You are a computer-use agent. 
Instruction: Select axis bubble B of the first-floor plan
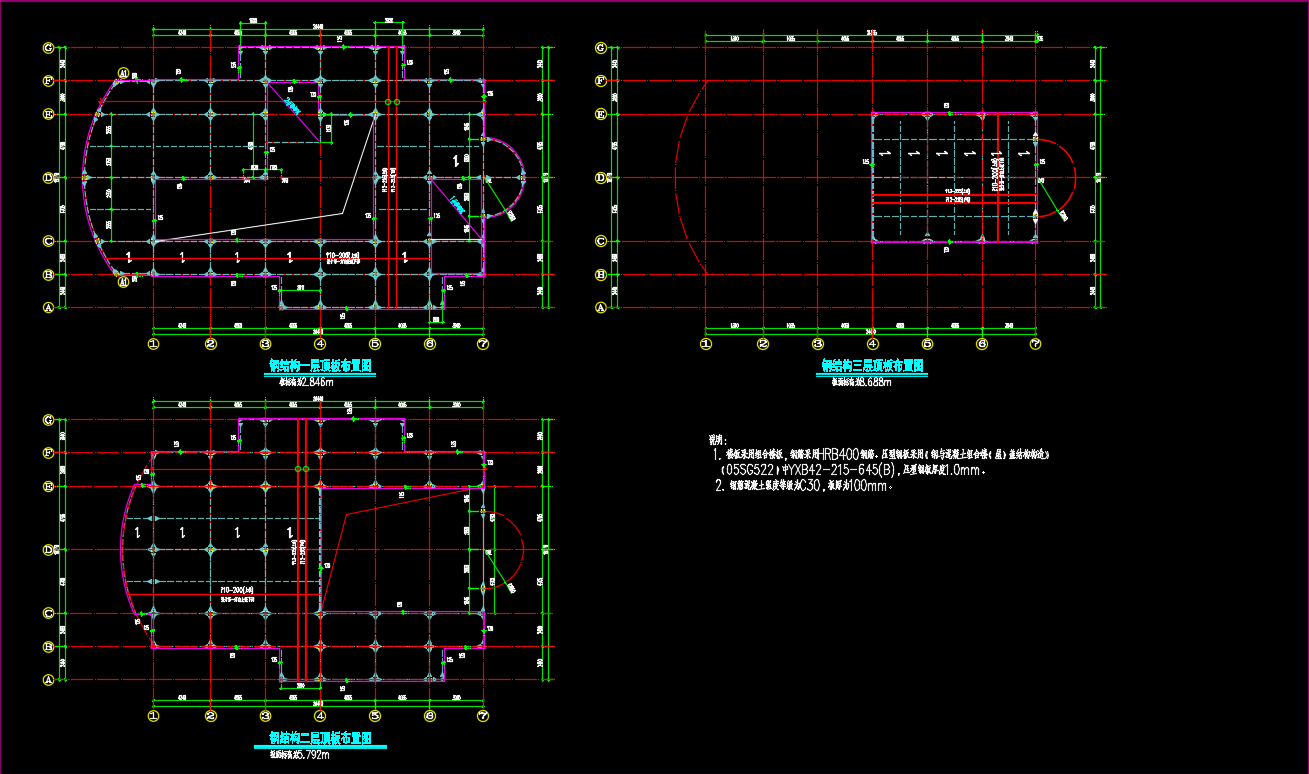click(x=47, y=274)
